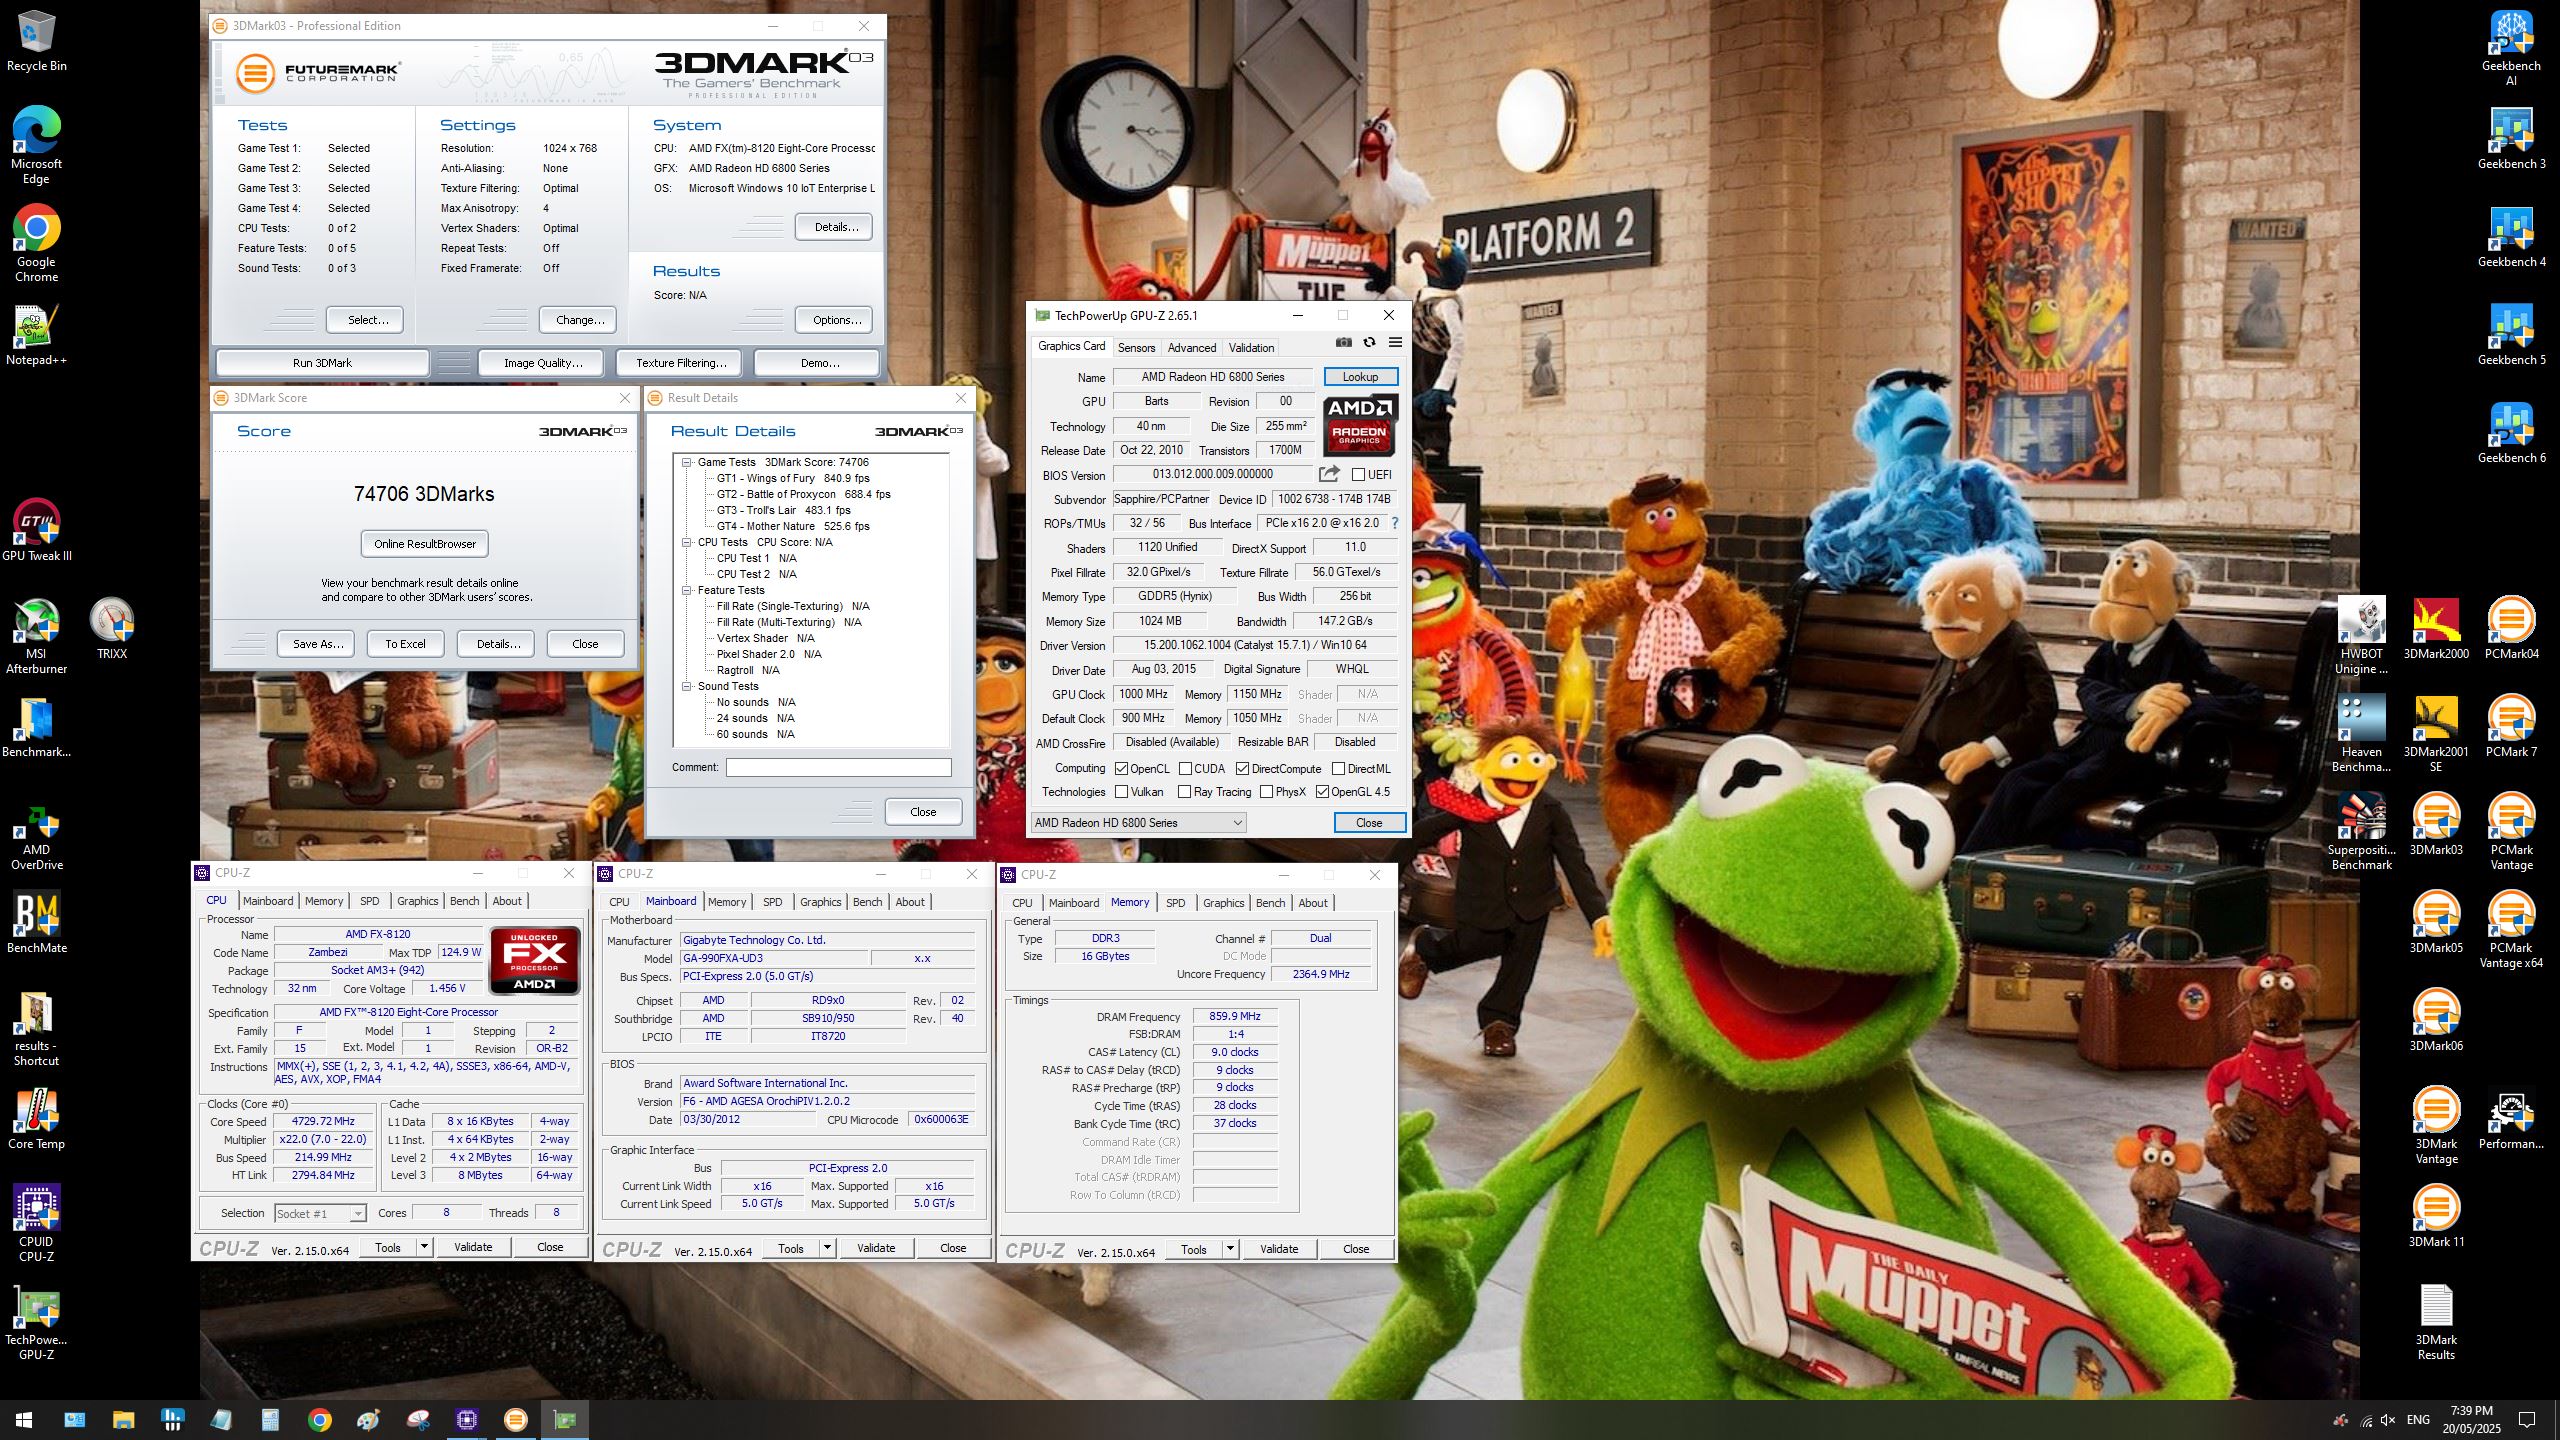Open GPU-Z hamburger menu icon
2560x1440 pixels.
[x=1395, y=343]
